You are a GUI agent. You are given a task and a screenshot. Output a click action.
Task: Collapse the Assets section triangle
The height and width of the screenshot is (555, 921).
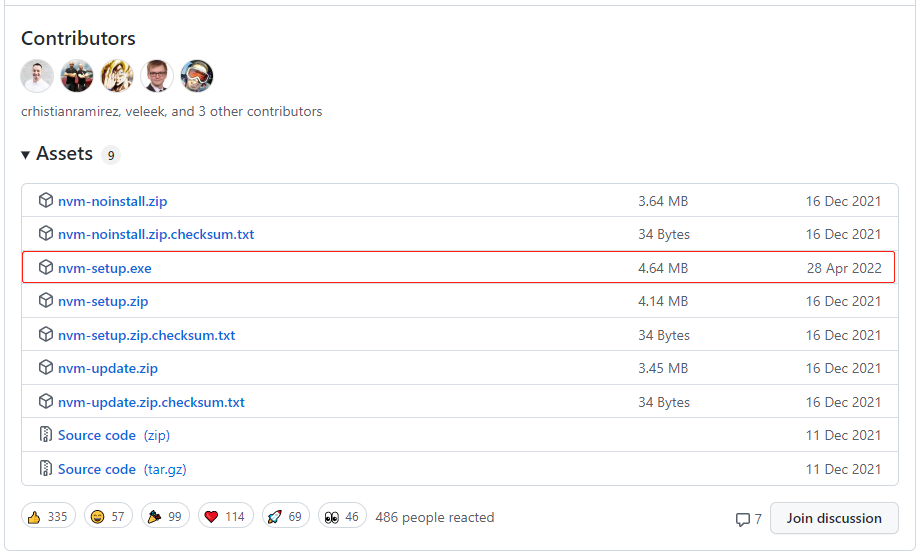pos(26,155)
